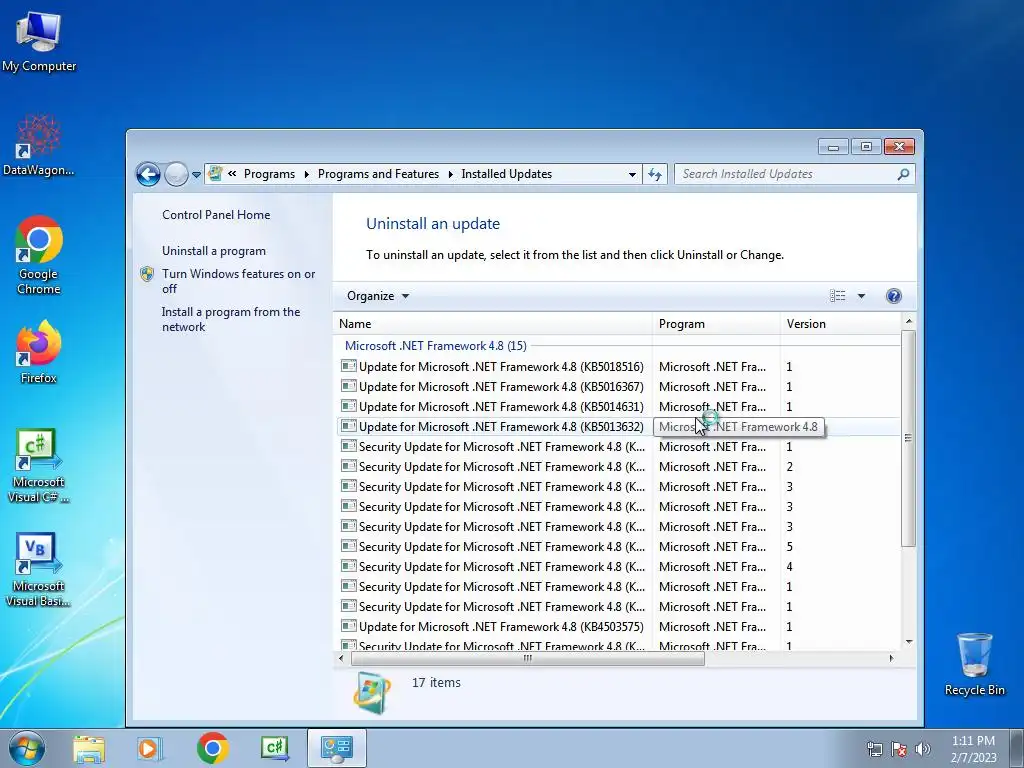
Task: Expand dropdown arrow after Programs and Features
Action: (x=450, y=174)
